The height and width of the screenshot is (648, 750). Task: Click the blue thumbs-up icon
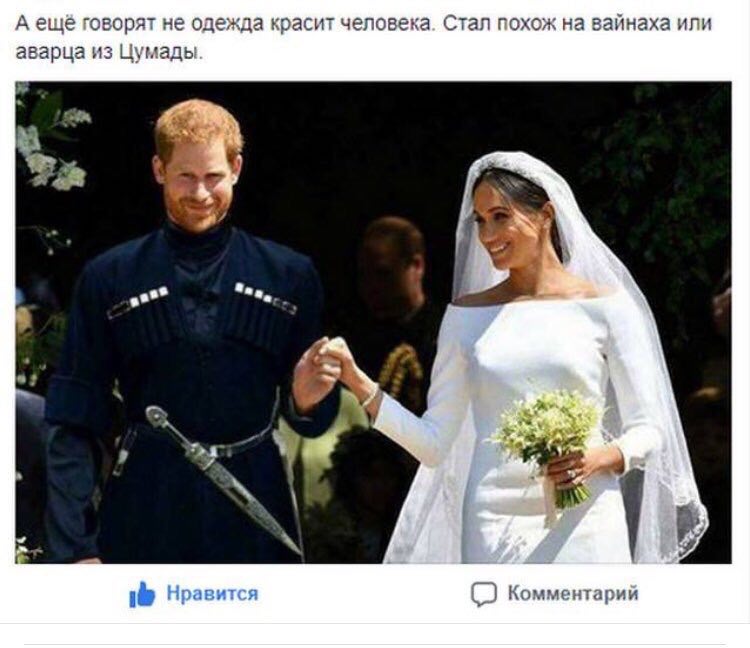(142, 594)
